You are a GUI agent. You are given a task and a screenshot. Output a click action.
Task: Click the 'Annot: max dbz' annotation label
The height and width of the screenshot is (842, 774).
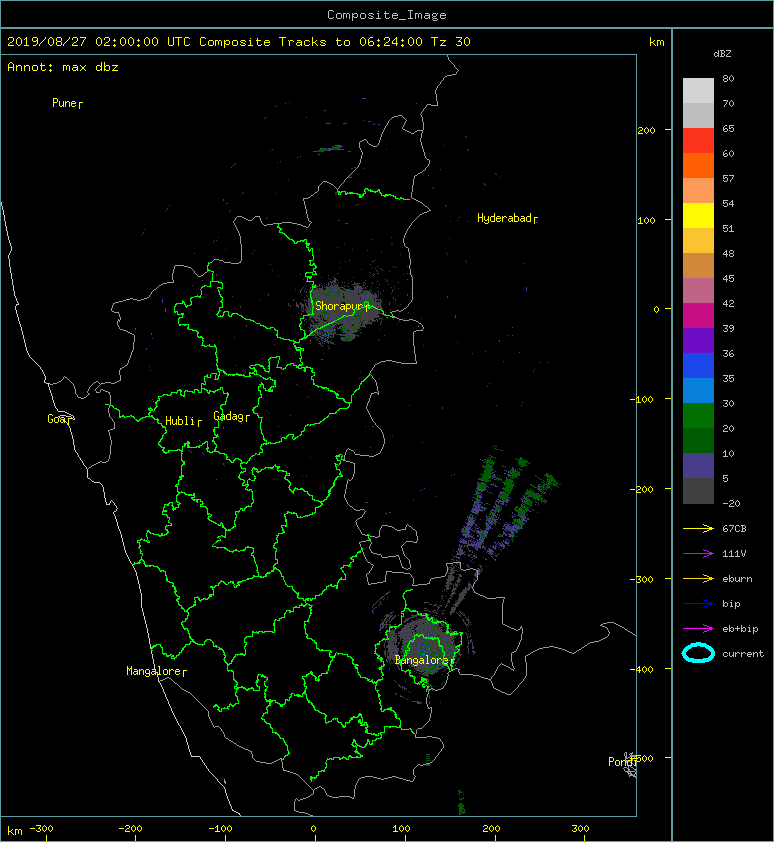click(x=63, y=67)
